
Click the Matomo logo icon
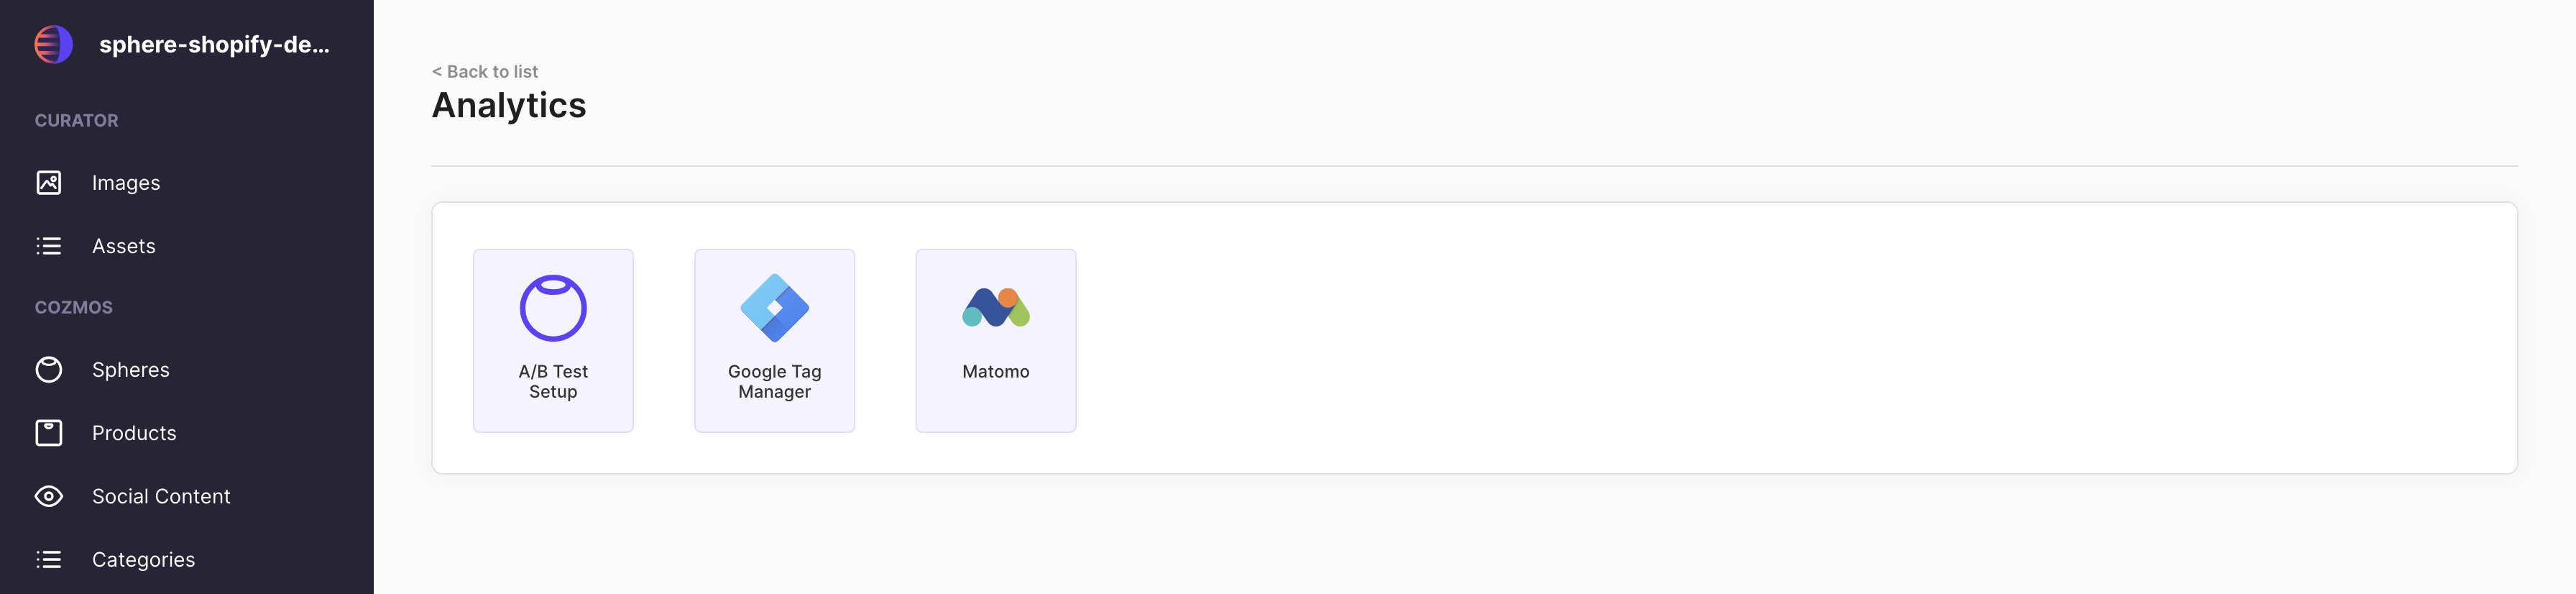(x=995, y=307)
